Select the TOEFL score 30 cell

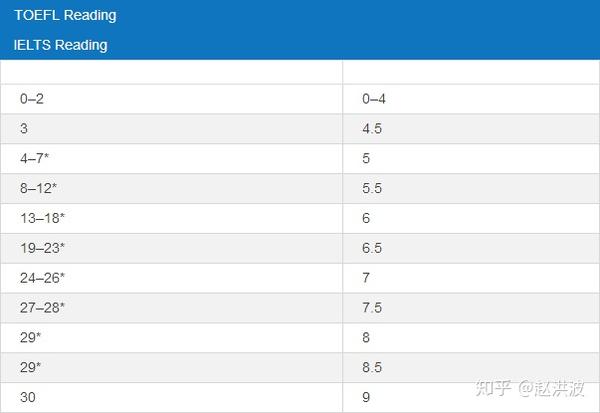pyautogui.click(x=171, y=397)
